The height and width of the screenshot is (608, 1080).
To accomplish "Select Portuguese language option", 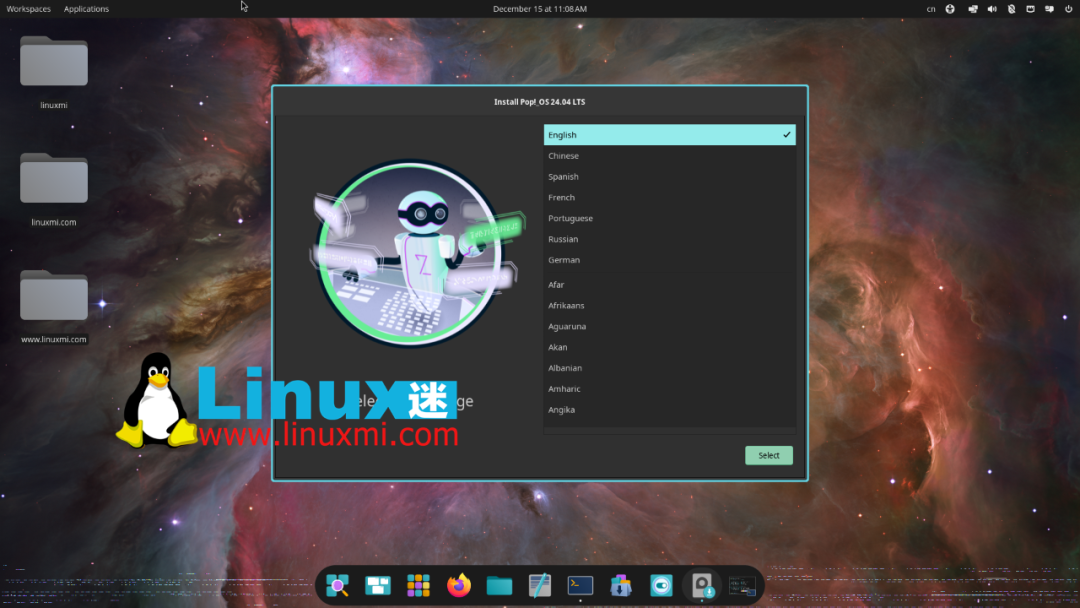I will point(669,218).
